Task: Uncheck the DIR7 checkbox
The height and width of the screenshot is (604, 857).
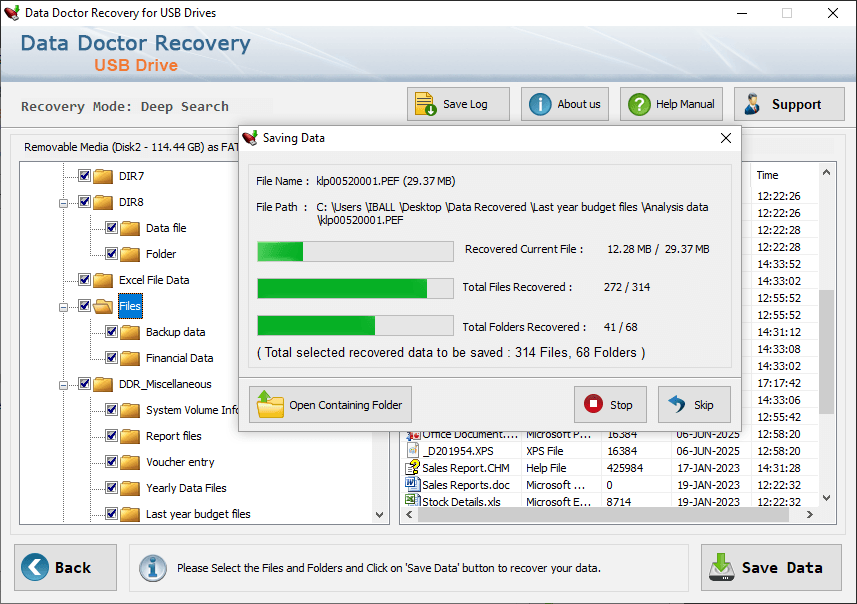Action: click(84, 175)
